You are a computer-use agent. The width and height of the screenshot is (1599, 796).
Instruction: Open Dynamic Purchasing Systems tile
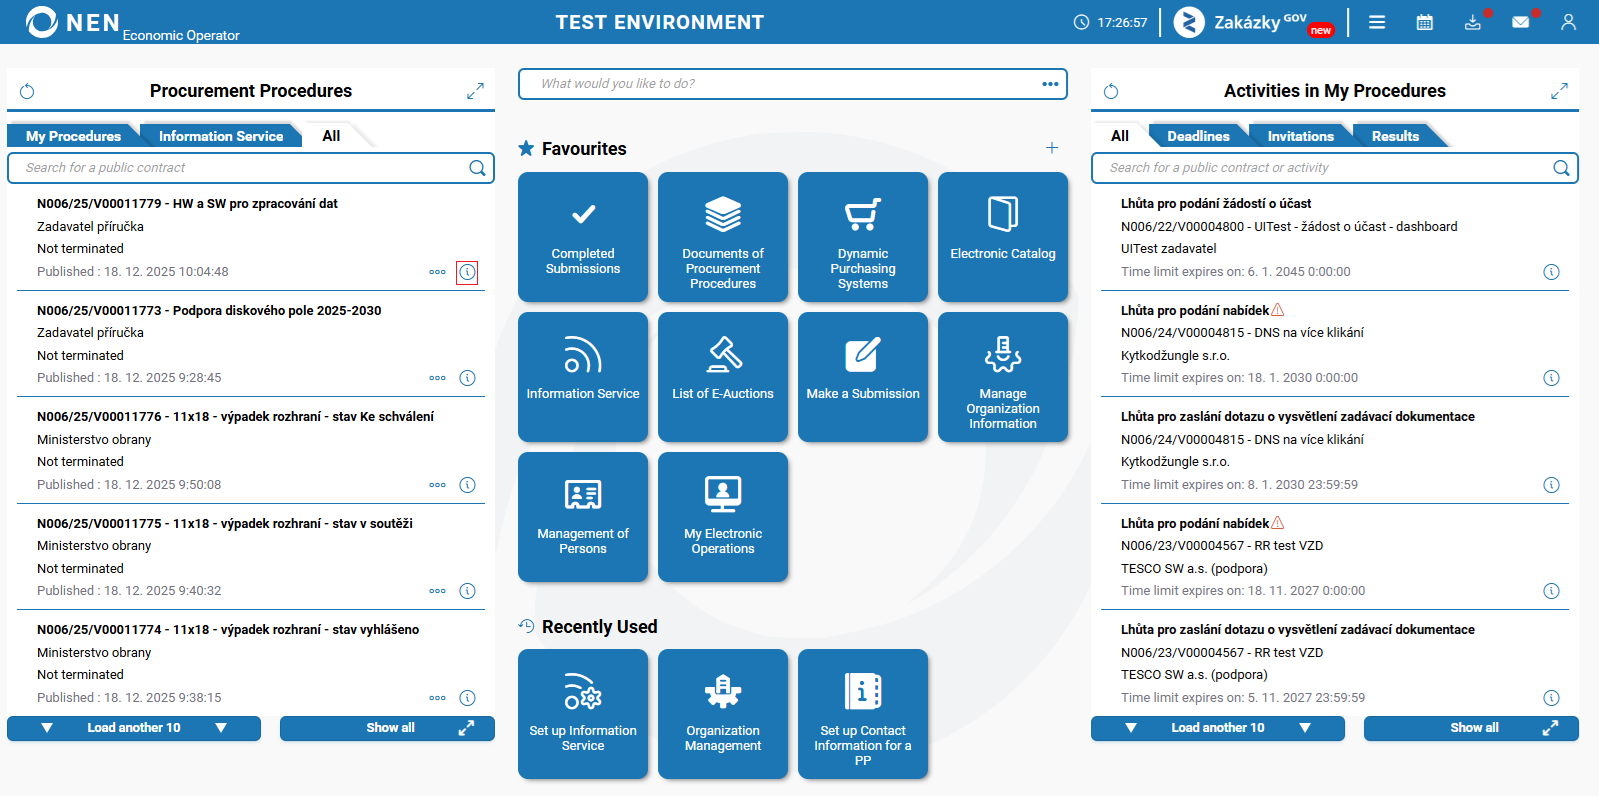pyautogui.click(x=863, y=237)
